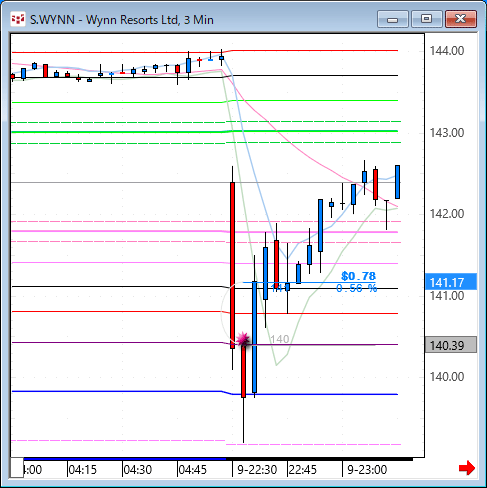Click the 04:45 time axis label

(193, 470)
